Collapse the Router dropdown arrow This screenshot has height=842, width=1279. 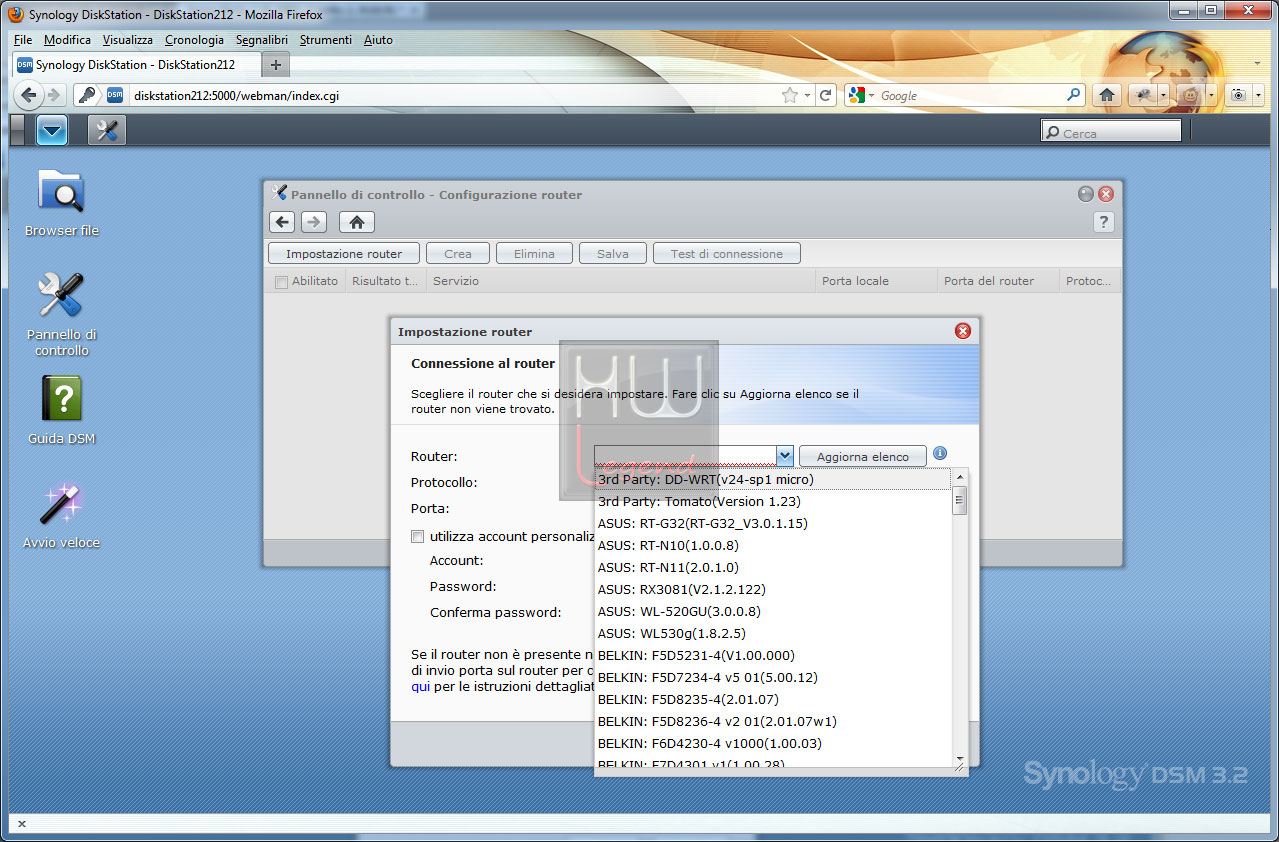(785, 456)
